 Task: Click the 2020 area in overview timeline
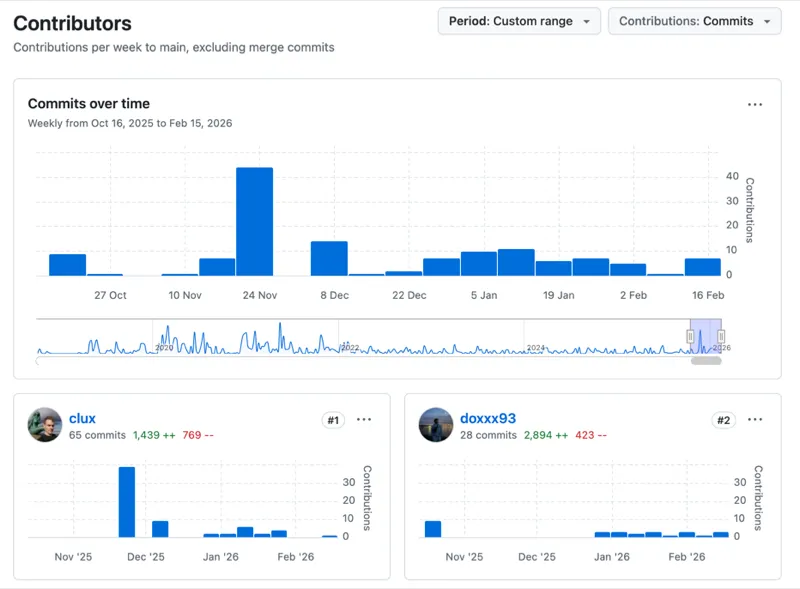tap(165, 347)
